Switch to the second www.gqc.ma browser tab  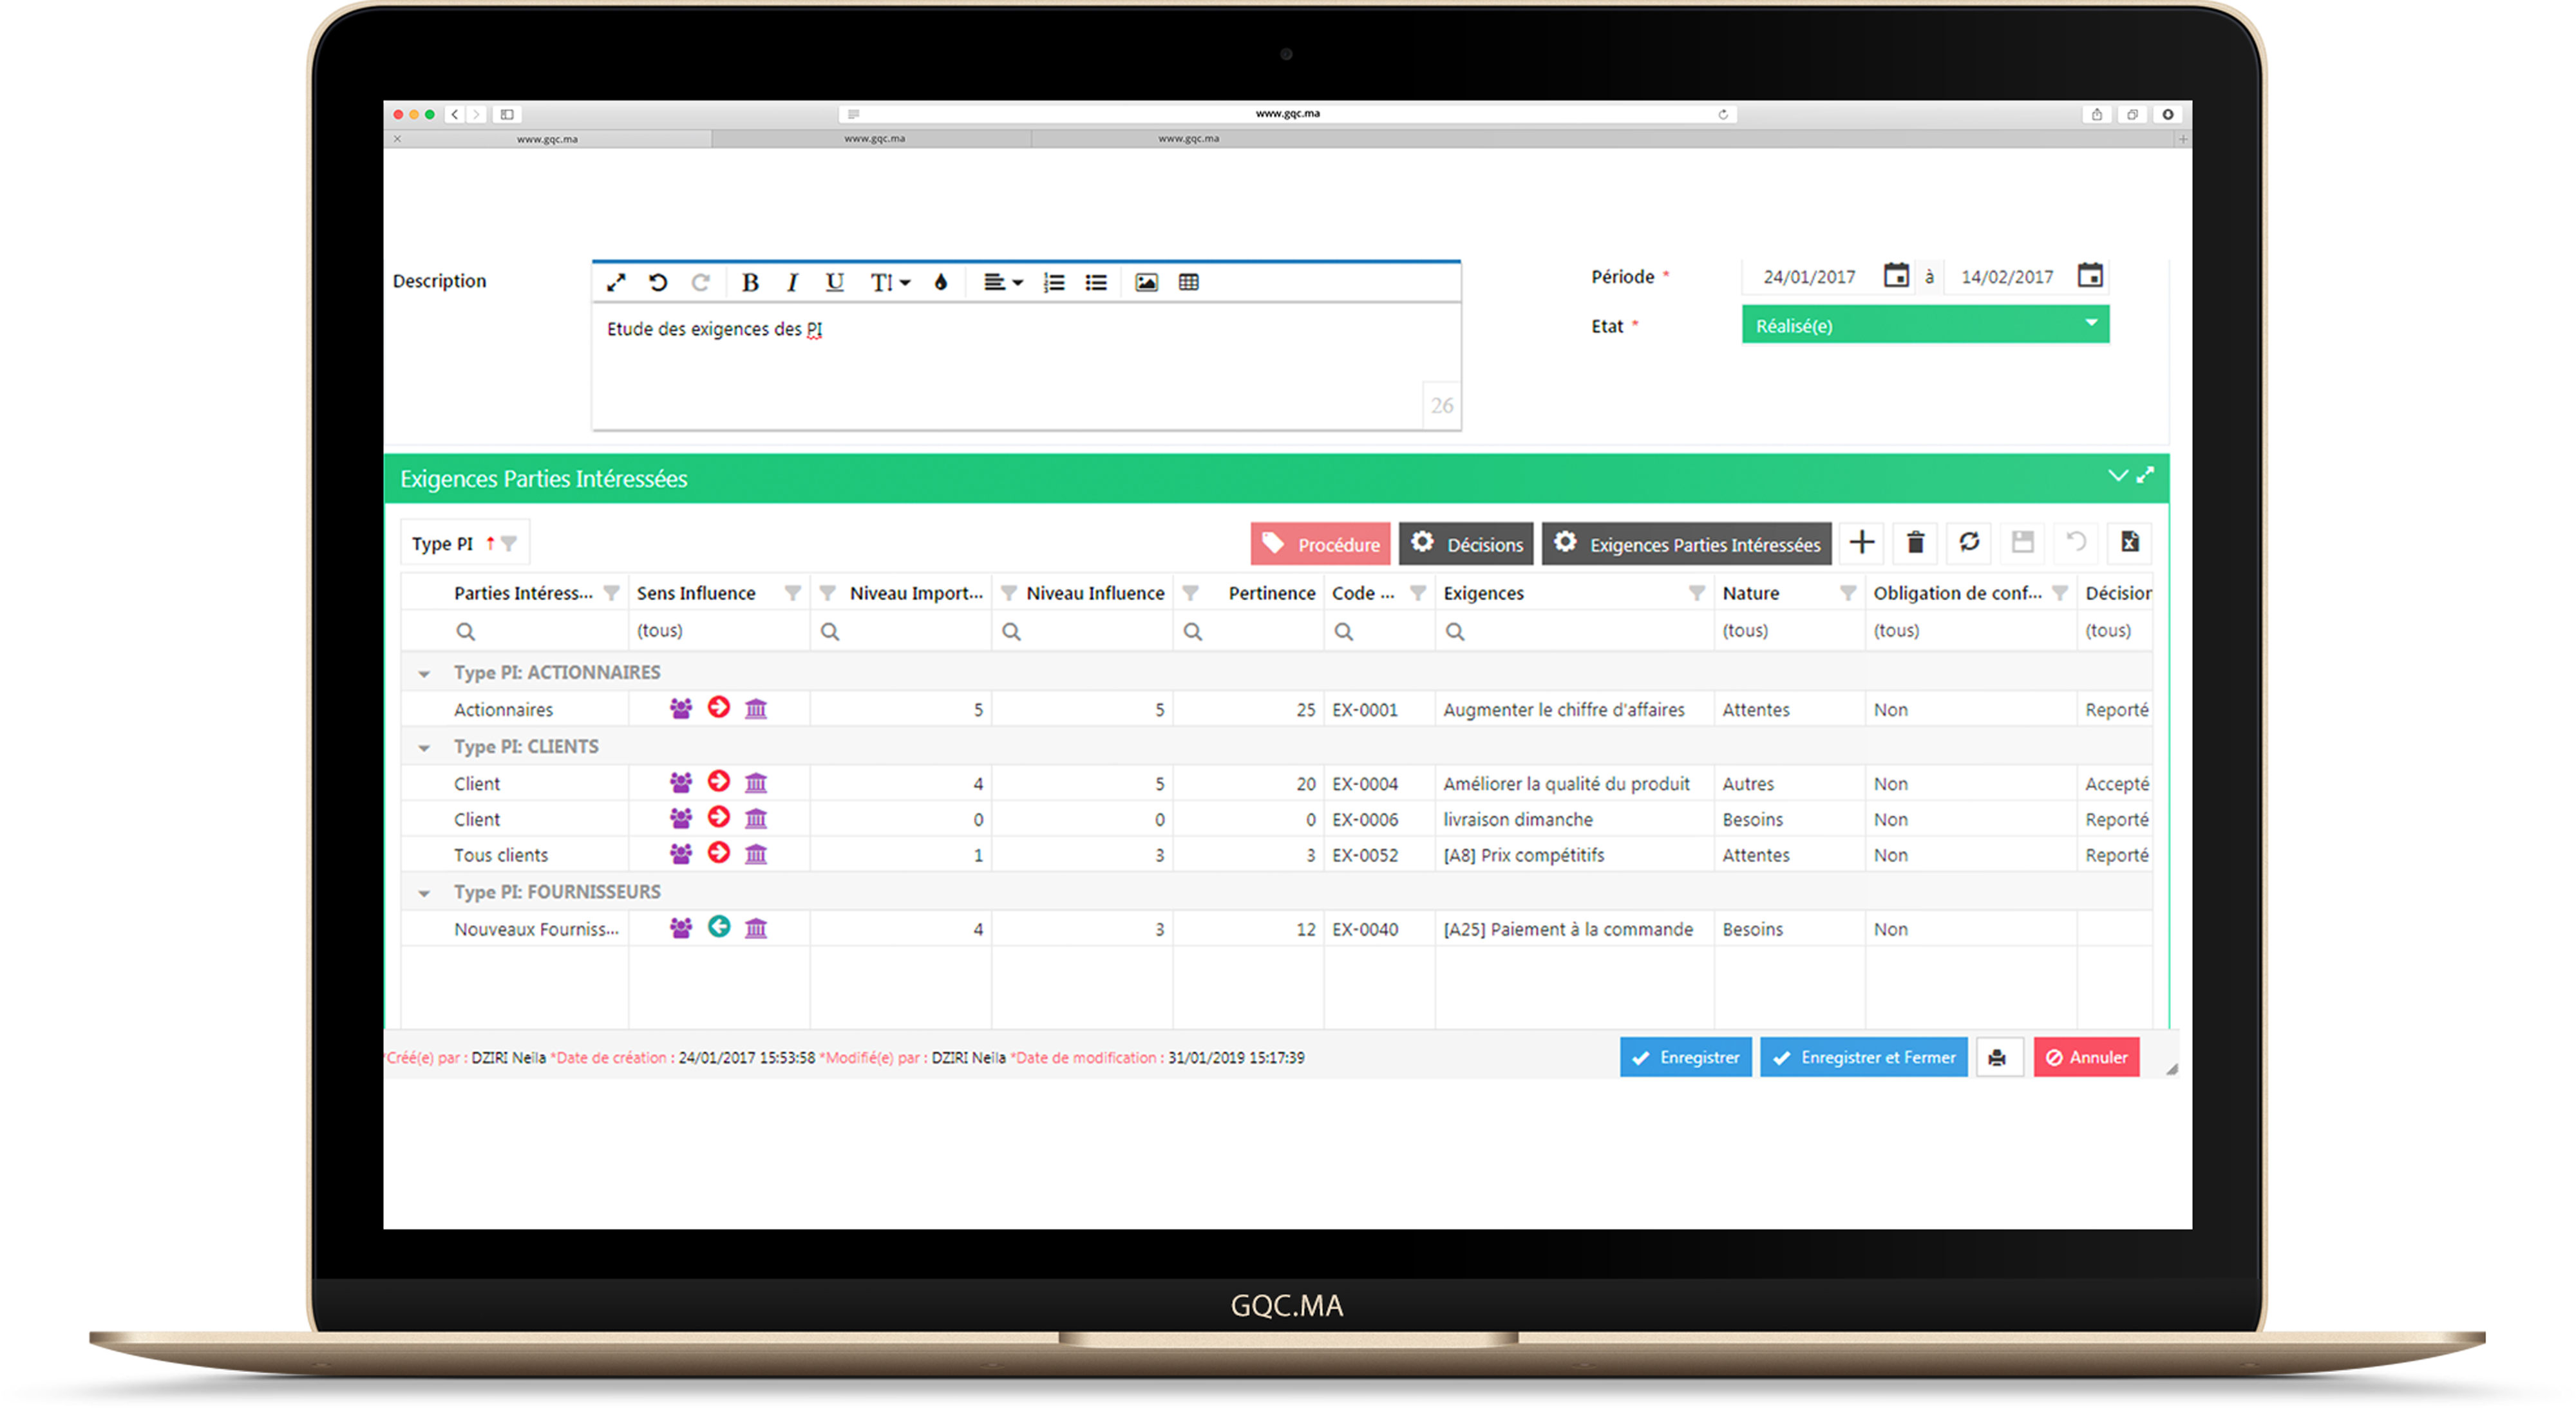tap(874, 139)
